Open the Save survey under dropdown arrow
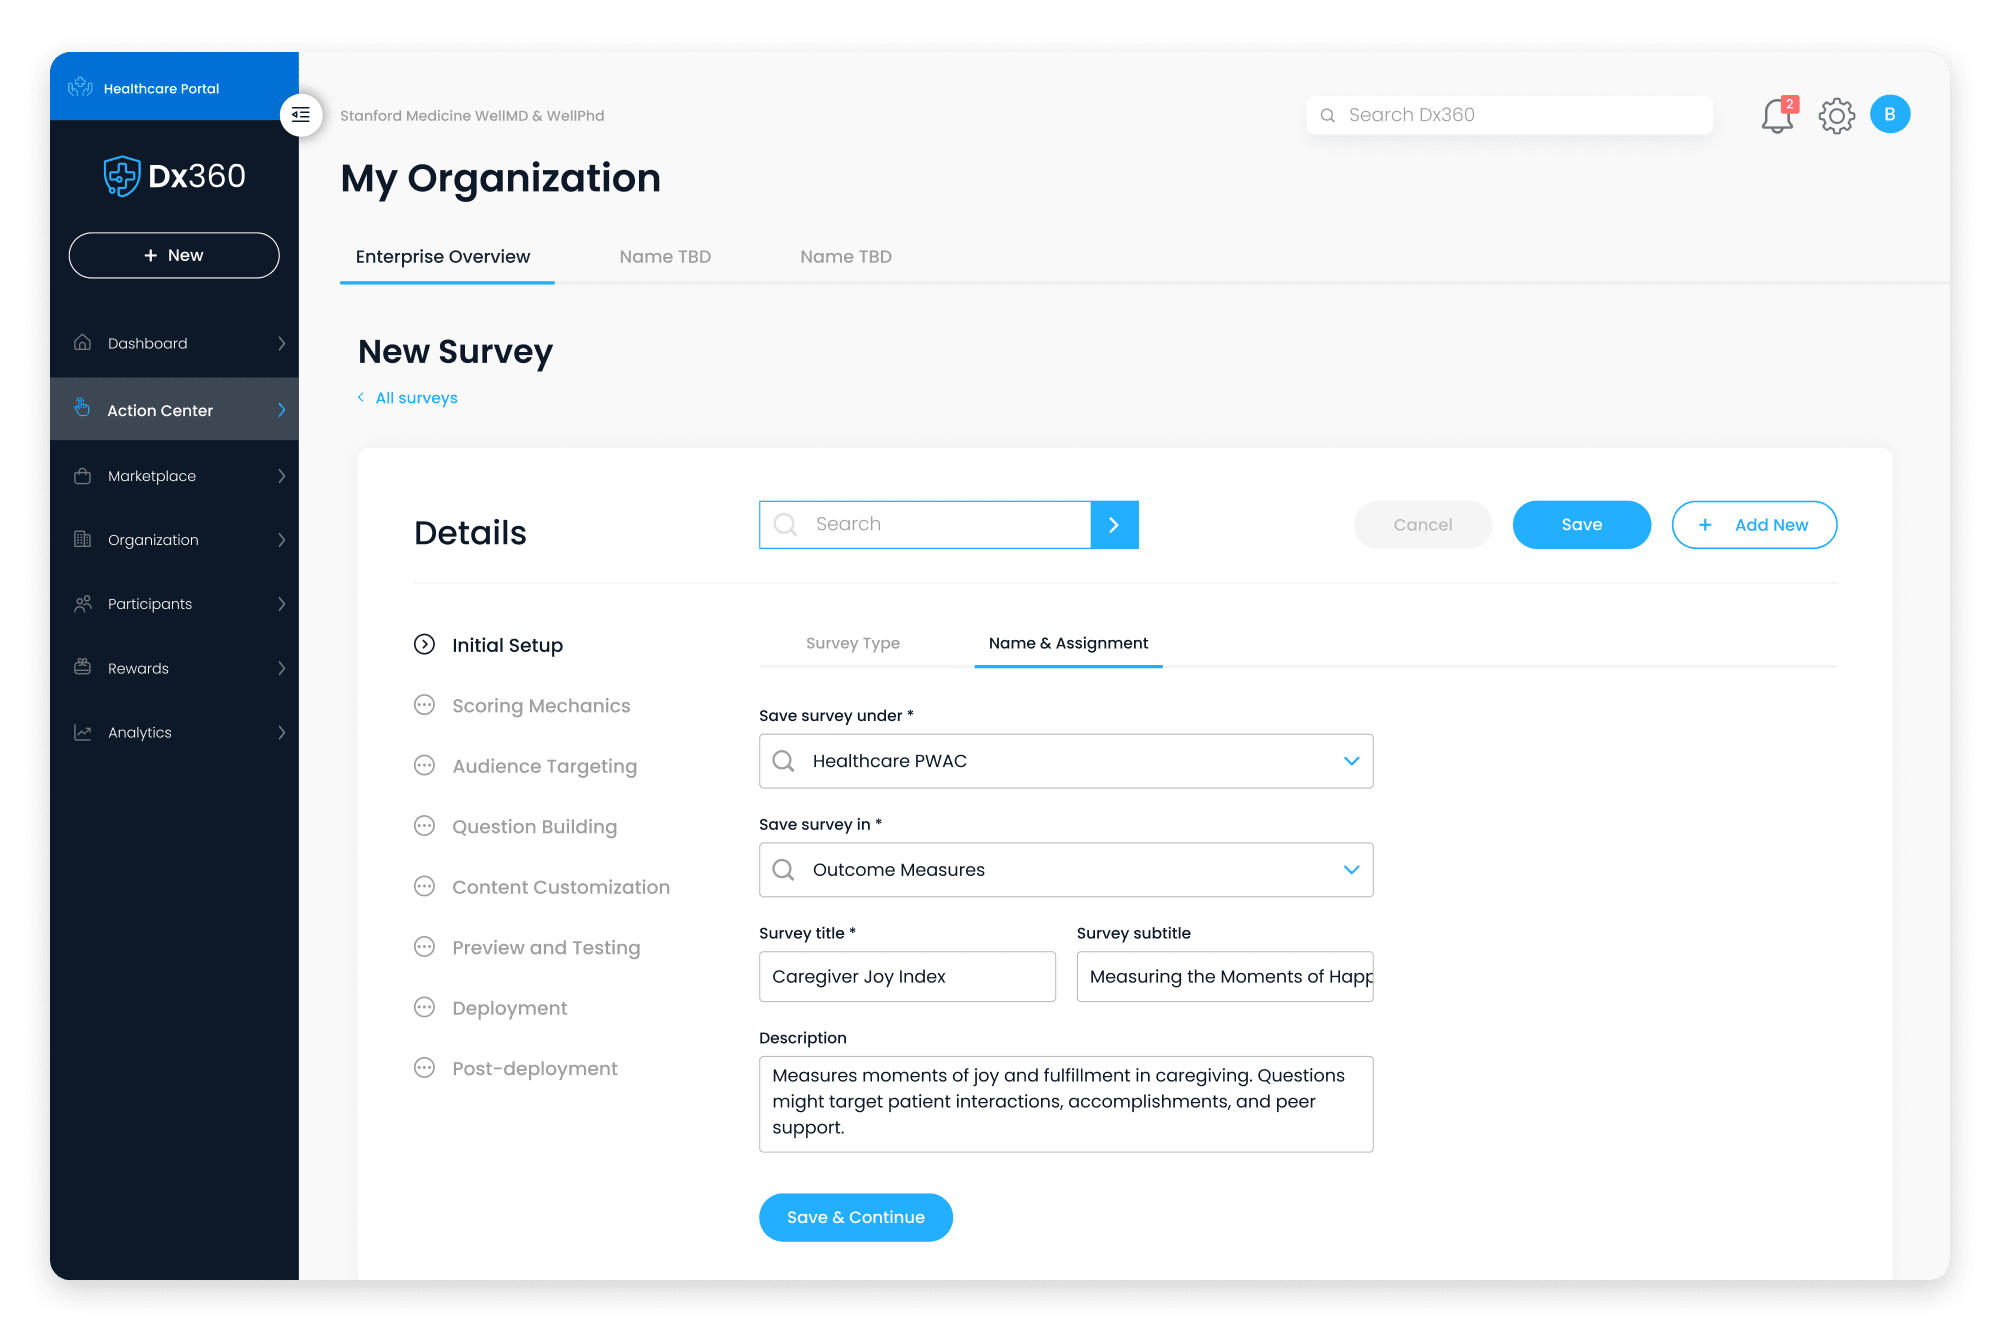This screenshot has height=1332, width=2000. click(1352, 761)
